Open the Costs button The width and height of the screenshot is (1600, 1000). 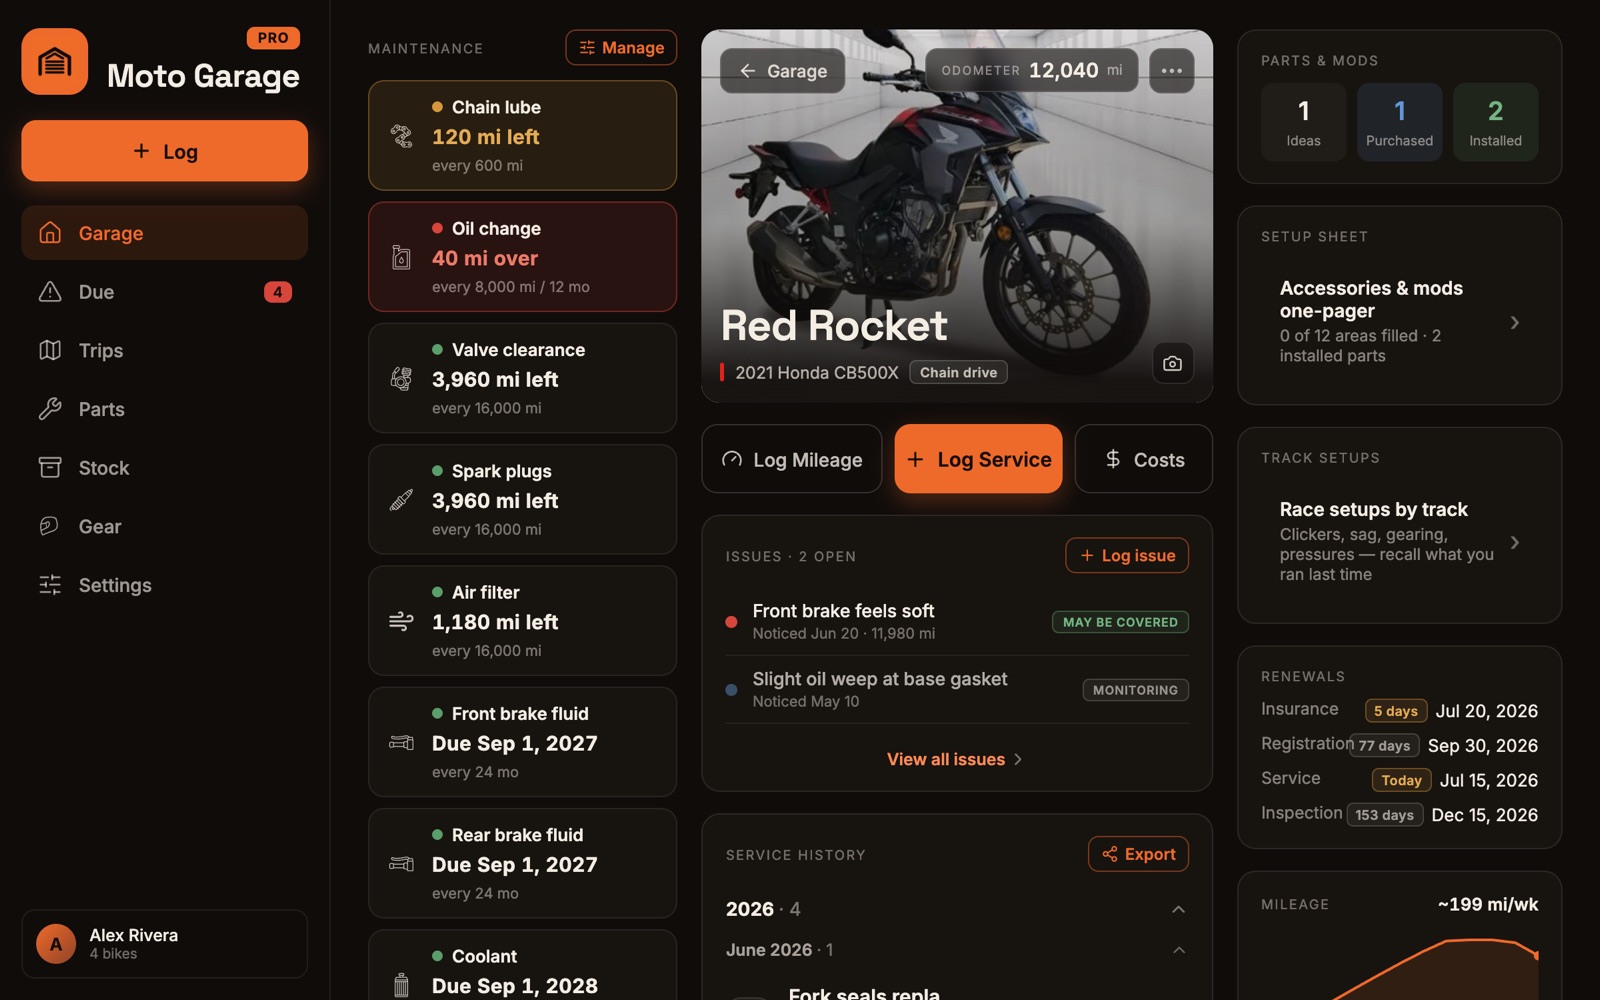1144,459
